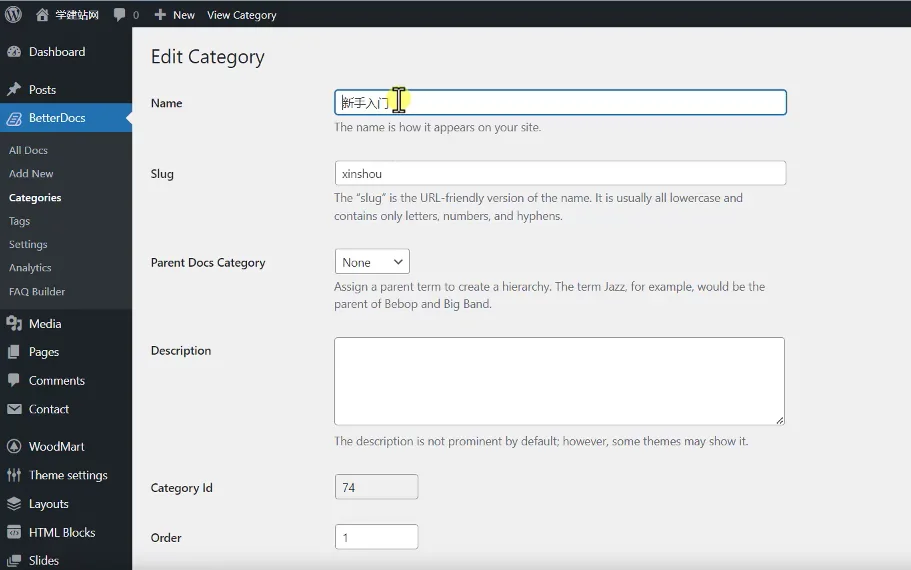The width and height of the screenshot is (911, 570).
Task: Click the Order number field
Action: 376,537
